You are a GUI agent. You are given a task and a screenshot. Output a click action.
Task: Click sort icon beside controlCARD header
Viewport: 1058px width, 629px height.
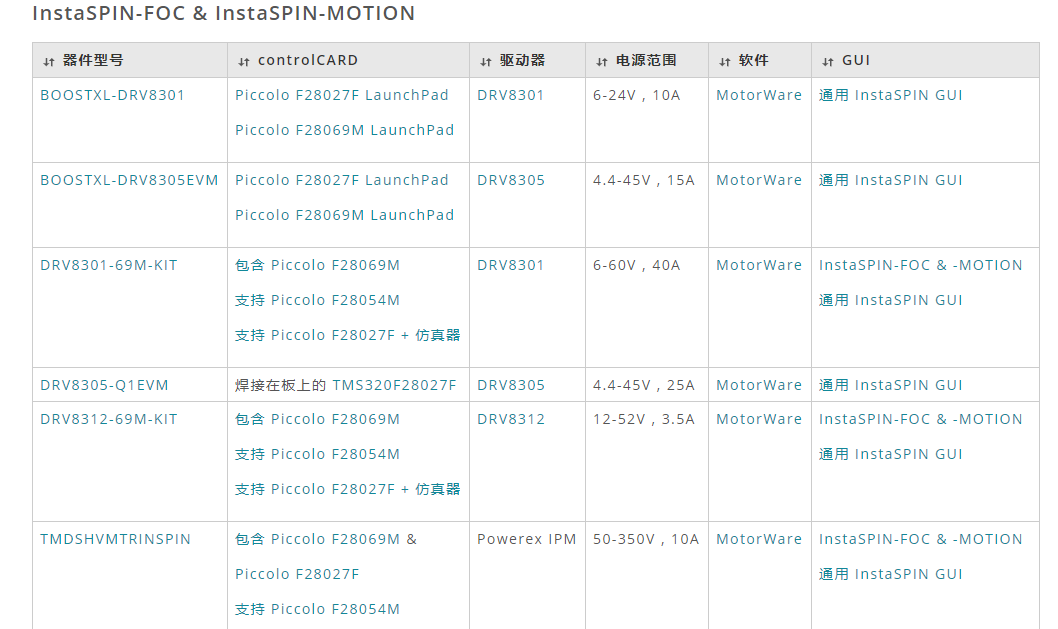(x=244, y=61)
